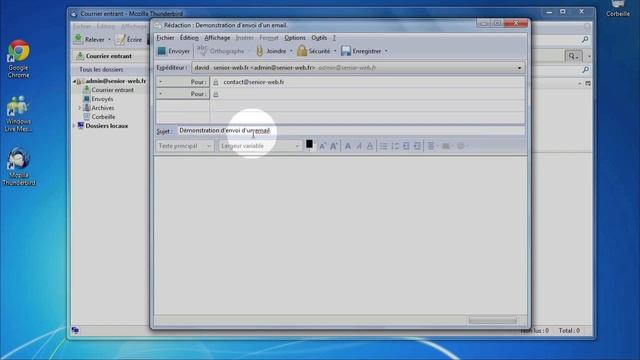The width and height of the screenshot is (640, 360).
Task: Click Tous les dossiers header
Action: (101, 69)
